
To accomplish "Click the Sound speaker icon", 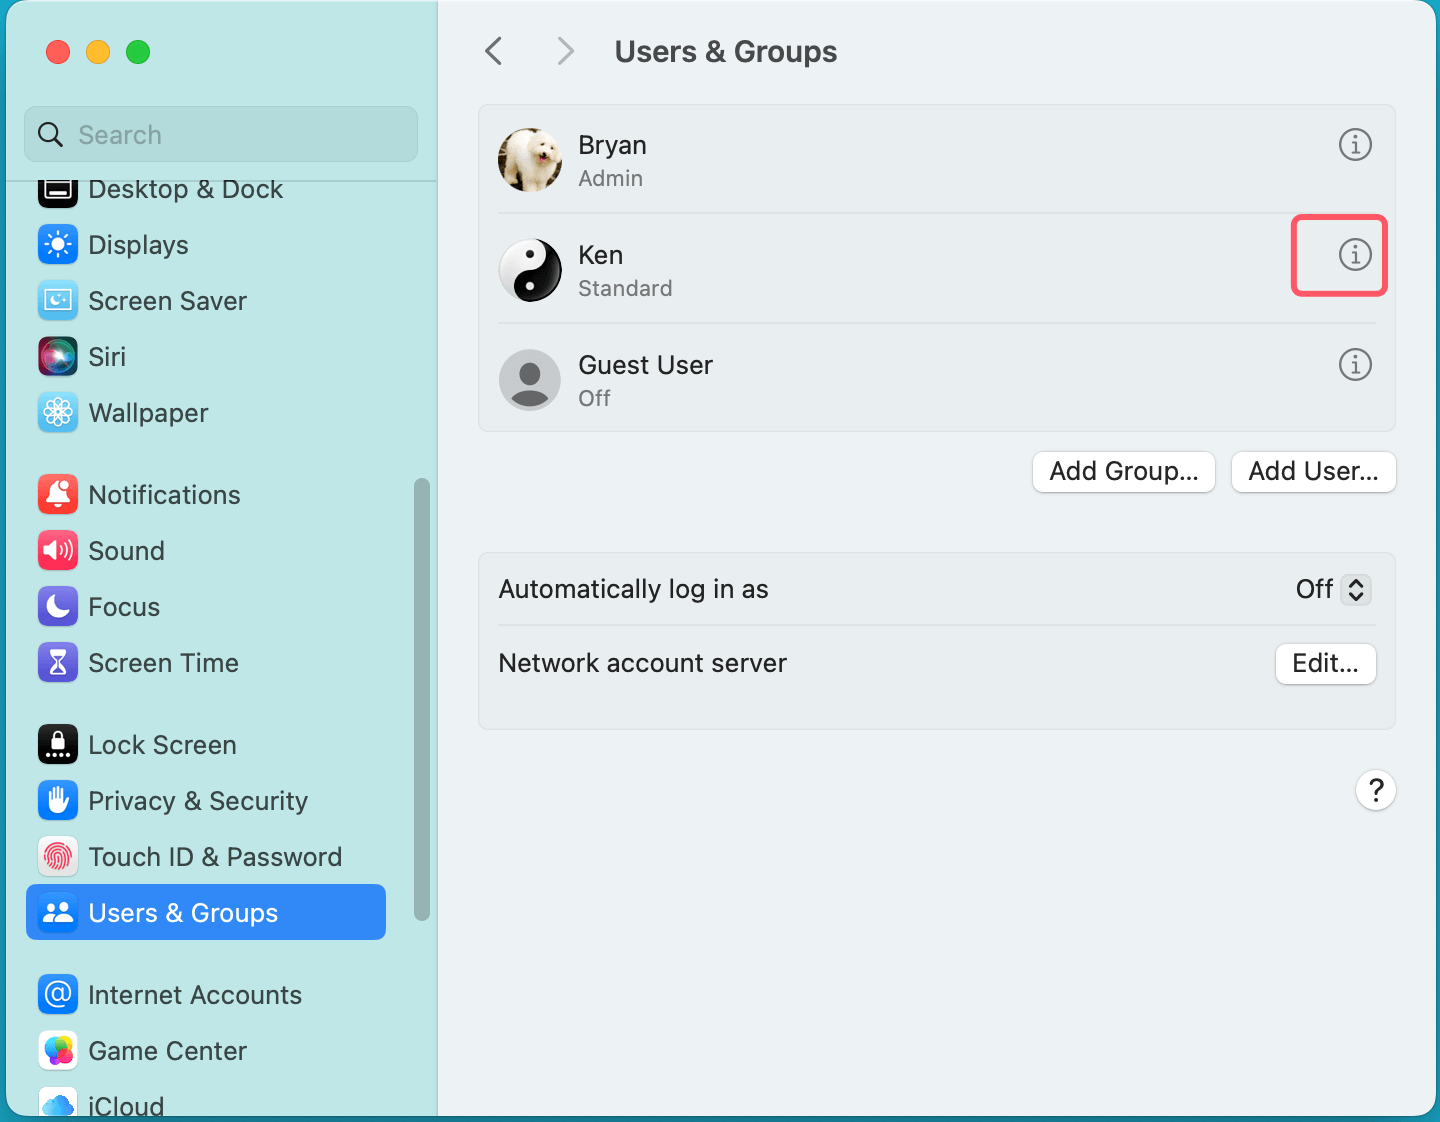I will [x=57, y=550].
